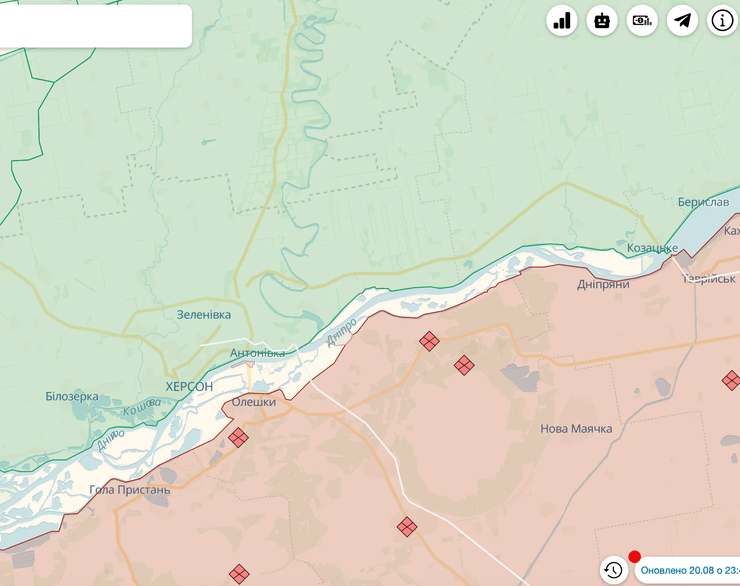Select the Дніпряни village label

603,284
